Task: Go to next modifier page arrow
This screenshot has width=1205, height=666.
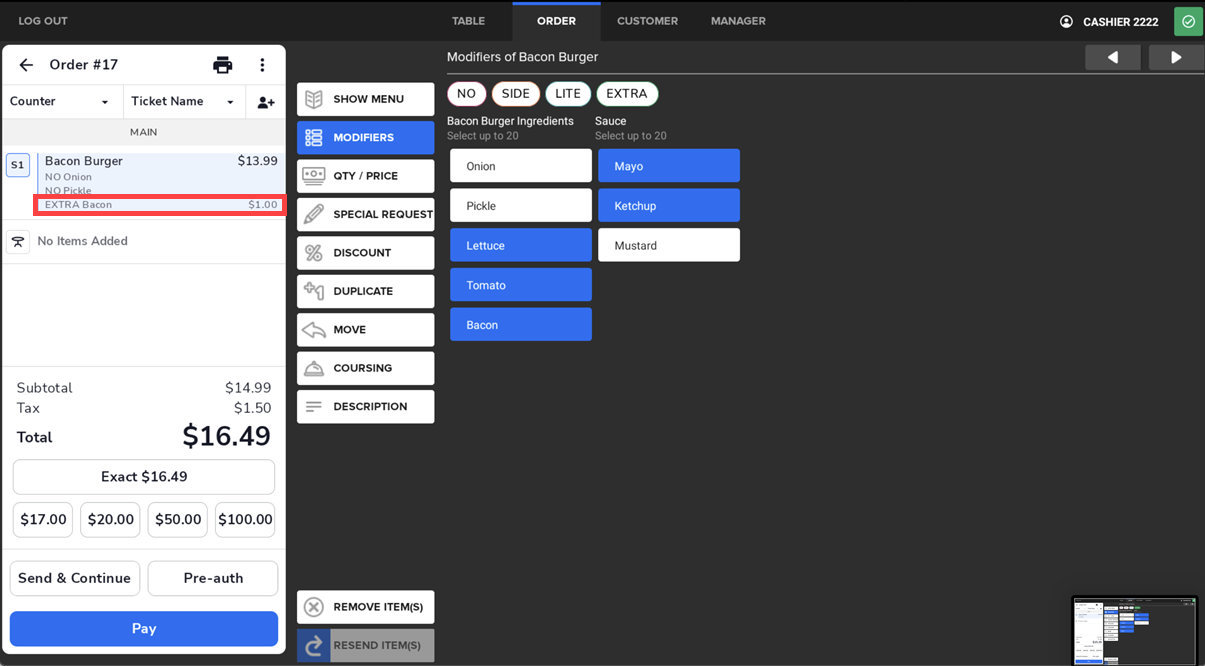Action: pos(1175,58)
